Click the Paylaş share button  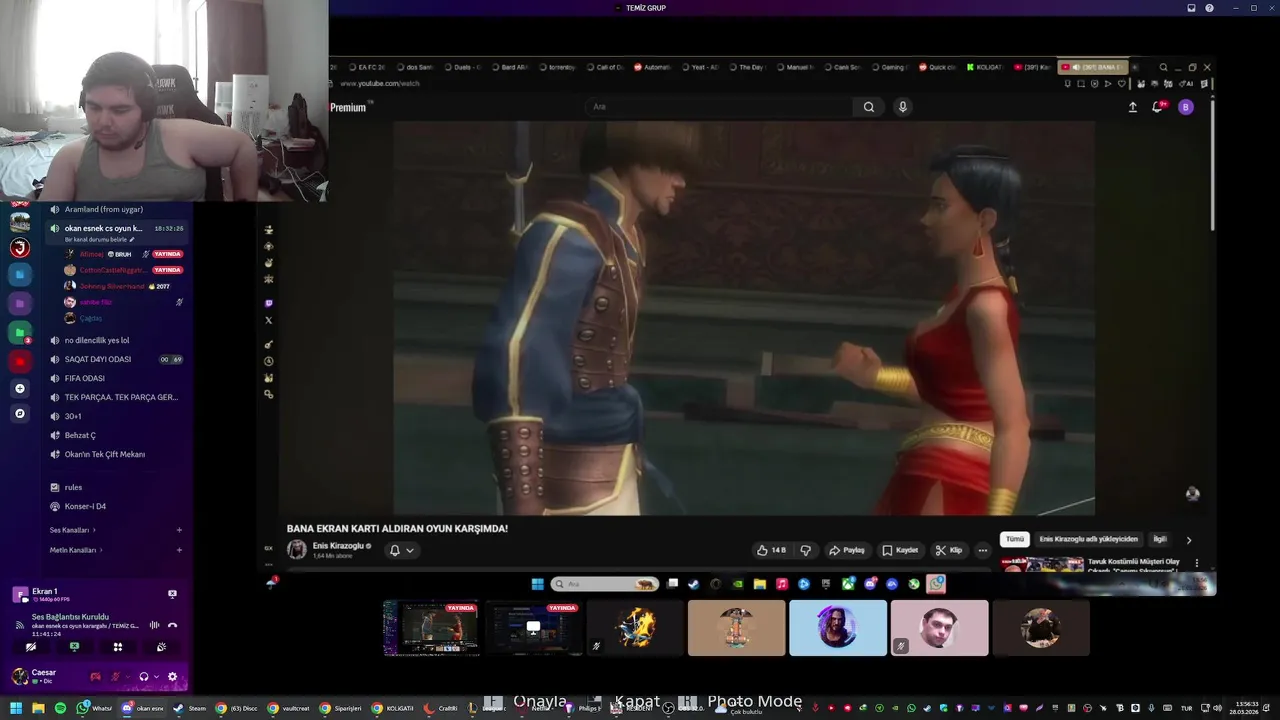846,550
